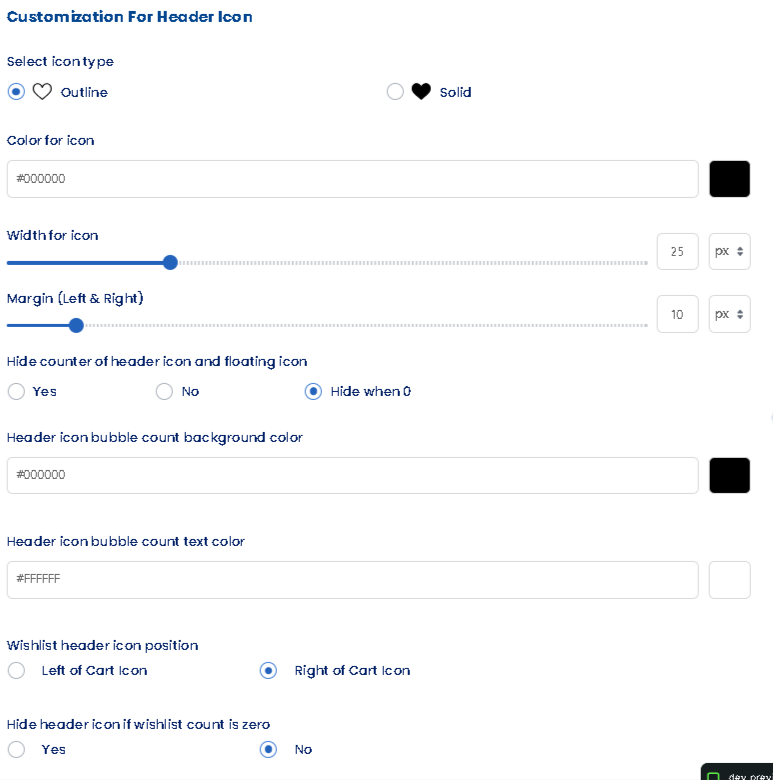The height and width of the screenshot is (780, 773).
Task: Open bubble count background color swatch
Action: point(729,475)
